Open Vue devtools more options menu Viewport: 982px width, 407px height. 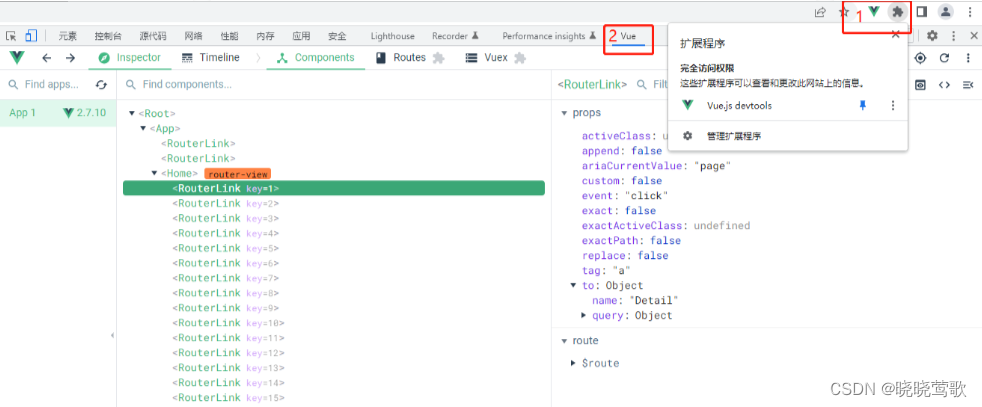pos(969,58)
